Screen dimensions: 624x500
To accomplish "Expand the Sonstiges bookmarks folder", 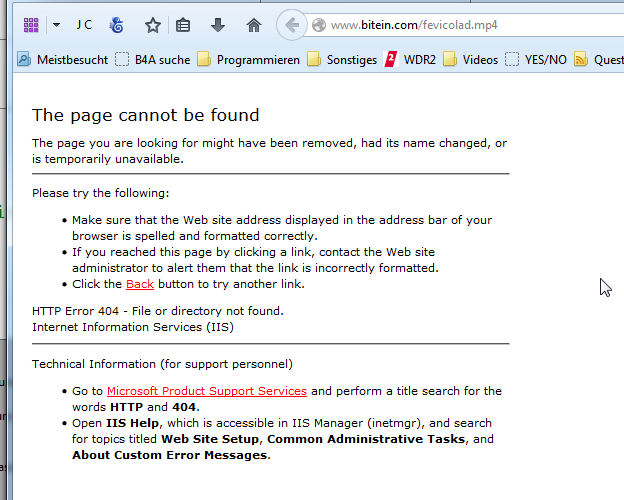I will [x=342, y=60].
